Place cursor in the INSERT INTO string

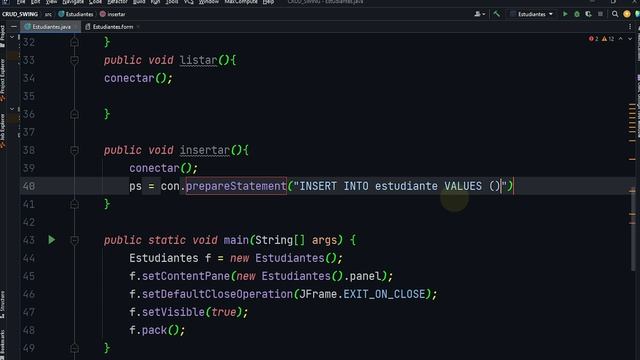tap(400, 186)
